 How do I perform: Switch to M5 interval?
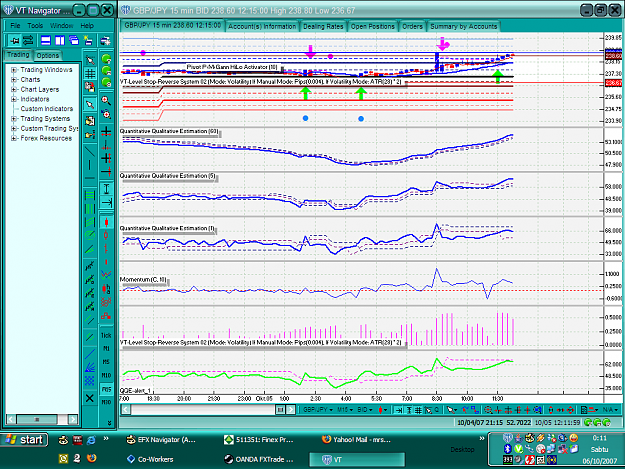(x=106, y=362)
